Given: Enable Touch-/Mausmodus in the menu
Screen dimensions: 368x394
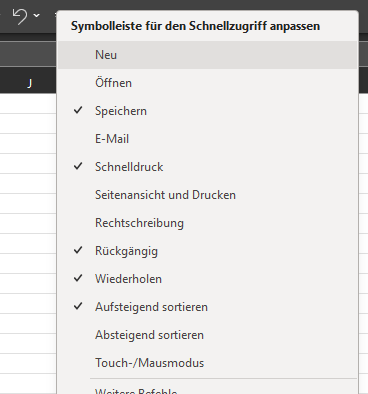Looking at the screenshot, I should (x=207, y=363).
